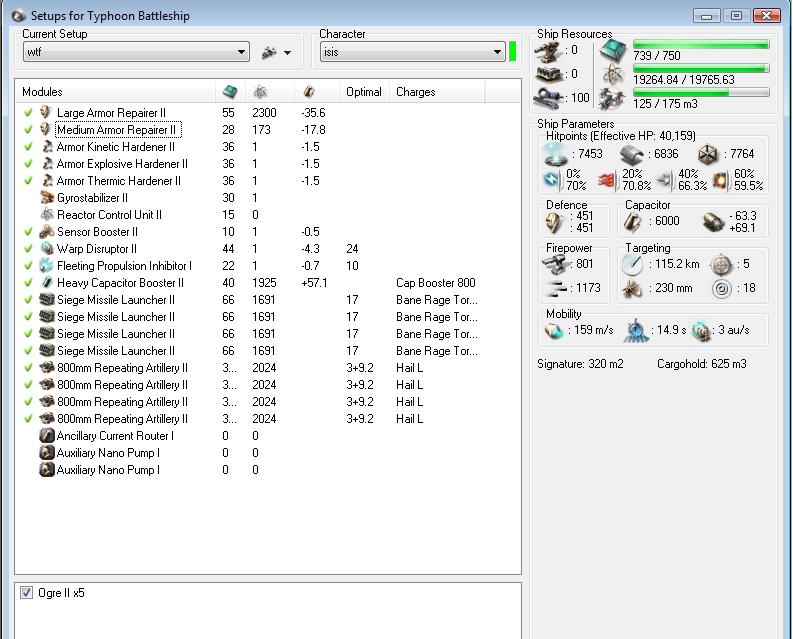
Task: Click the turret hardpoints icon in Ship Resources
Action: pyautogui.click(x=549, y=51)
